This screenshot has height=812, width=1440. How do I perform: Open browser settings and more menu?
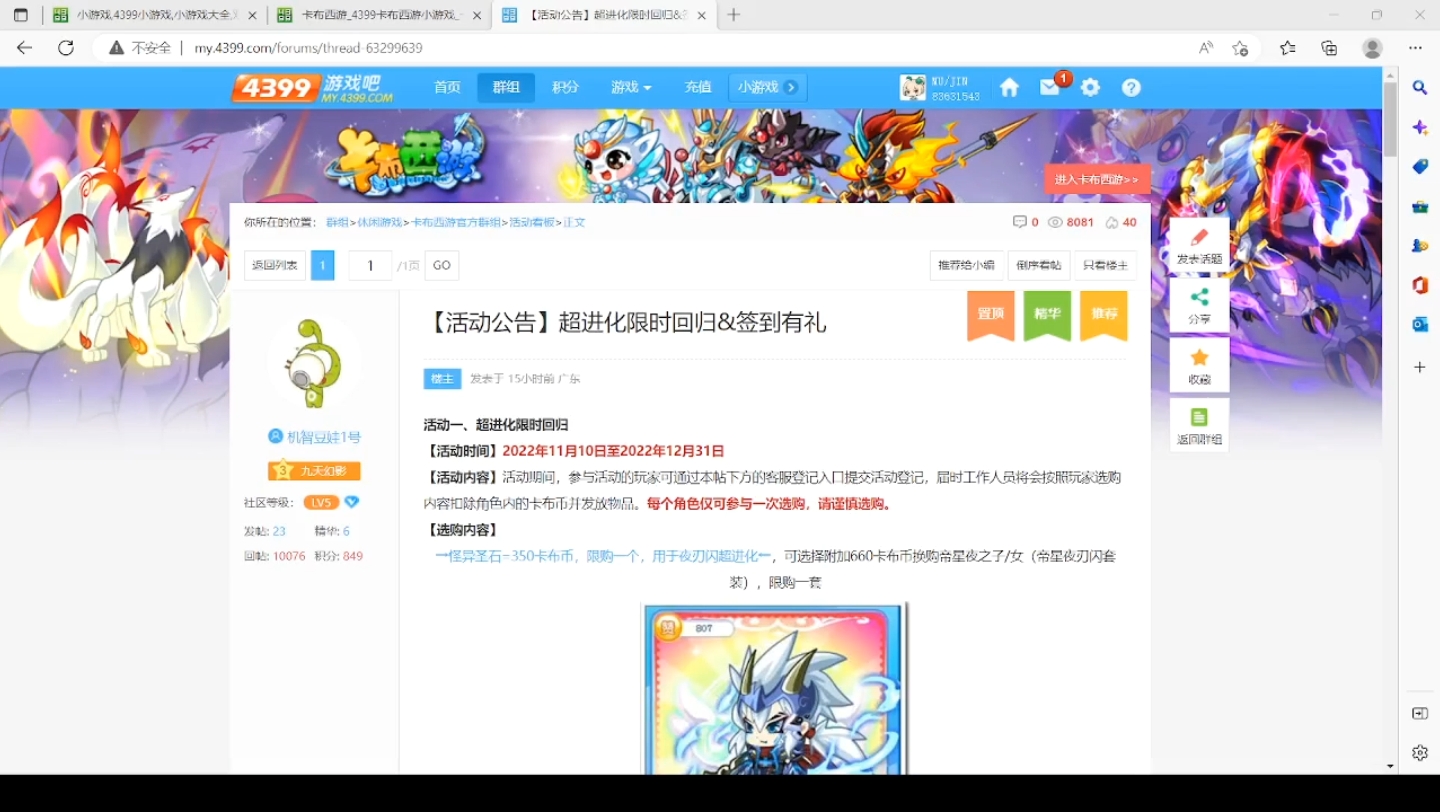coord(1415,48)
